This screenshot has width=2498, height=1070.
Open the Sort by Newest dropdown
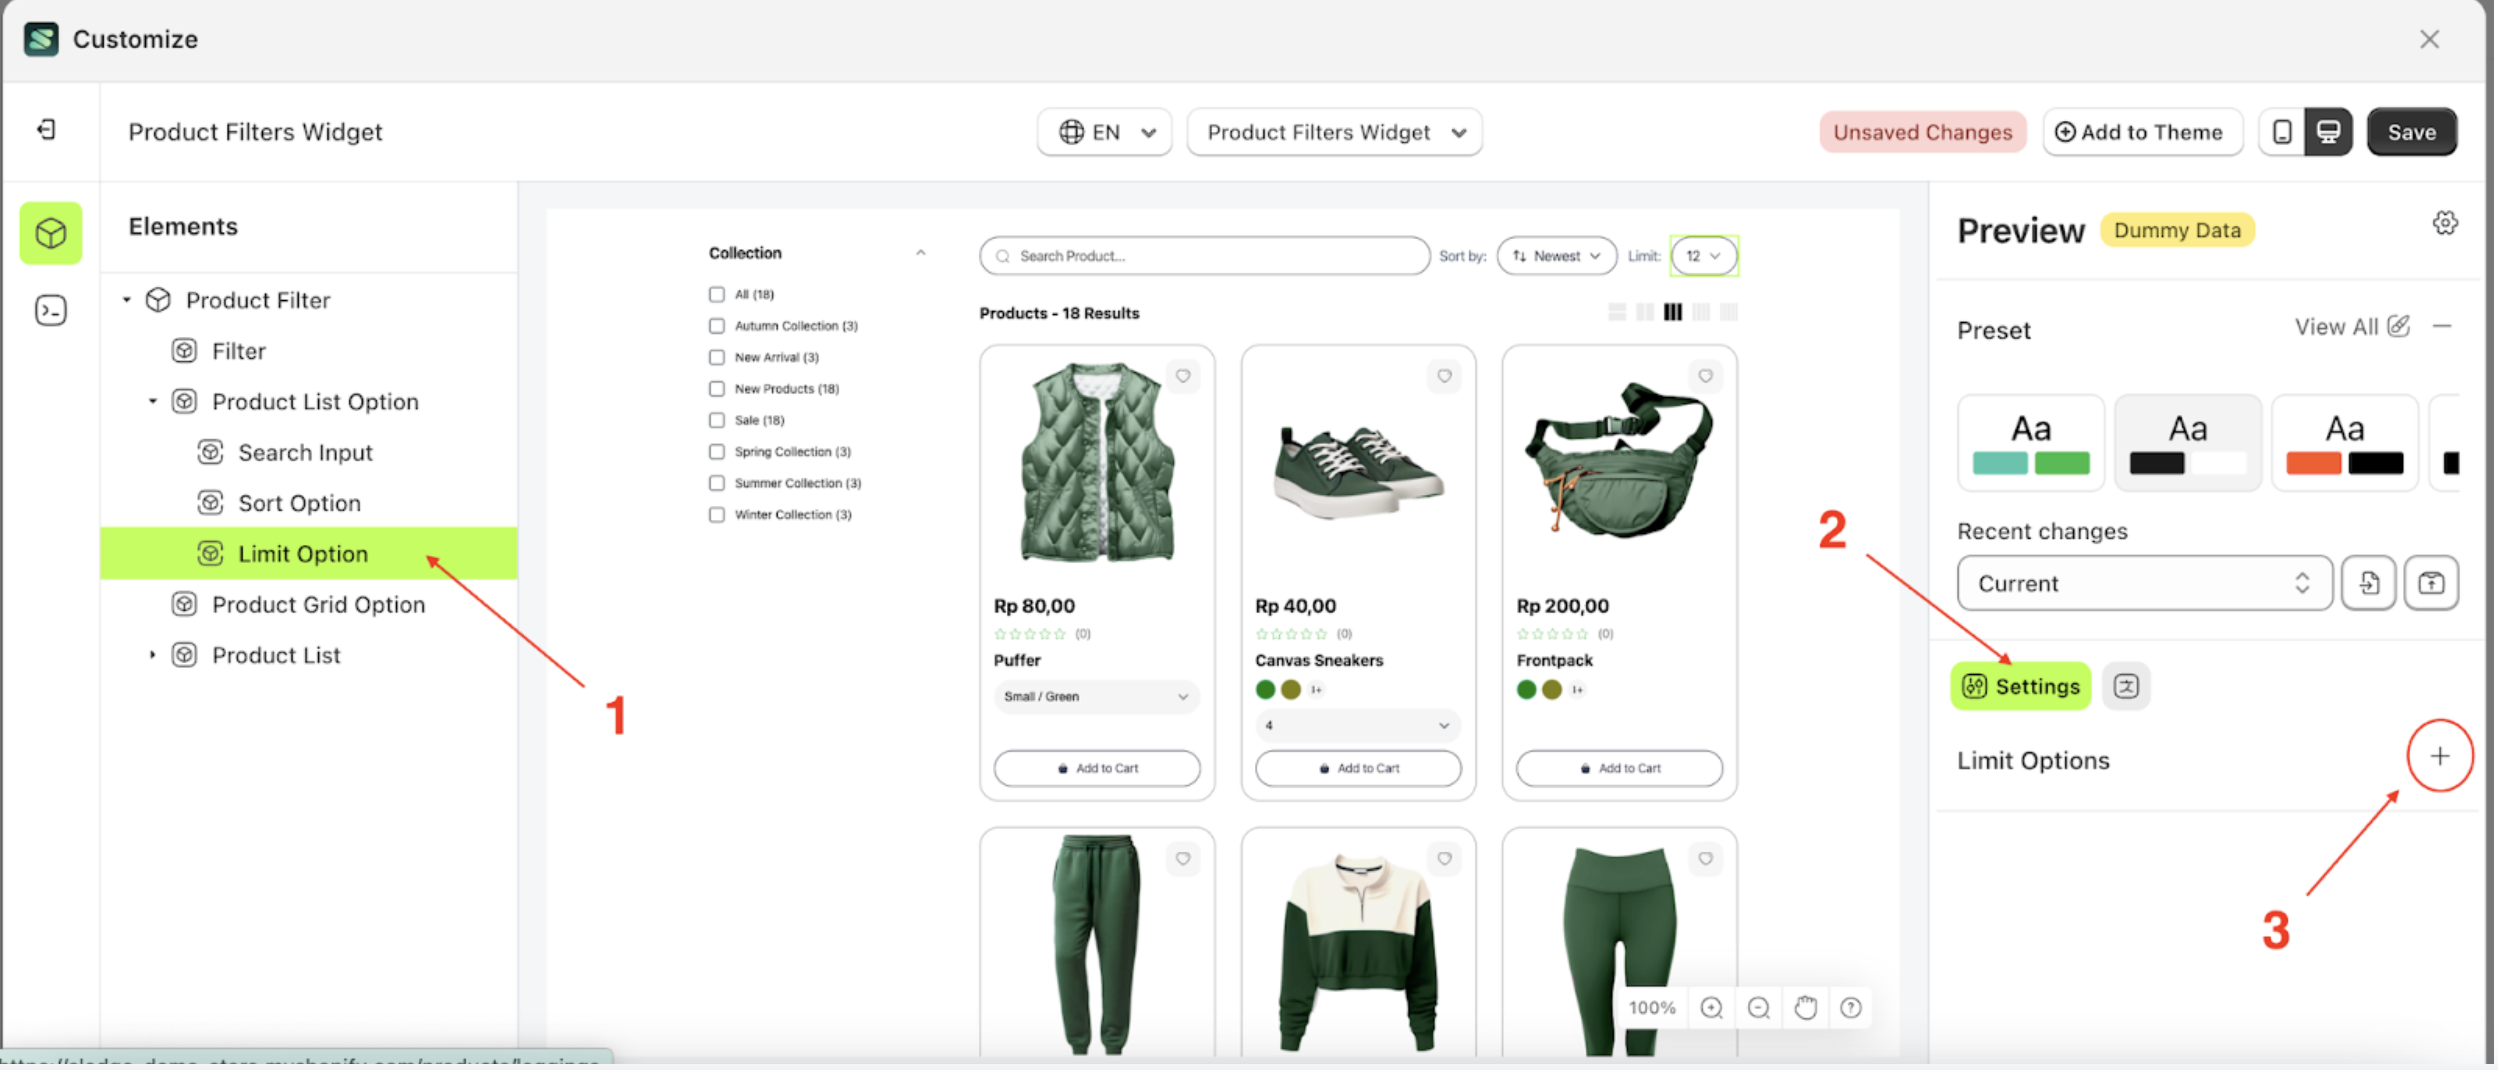pos(1556,256)
